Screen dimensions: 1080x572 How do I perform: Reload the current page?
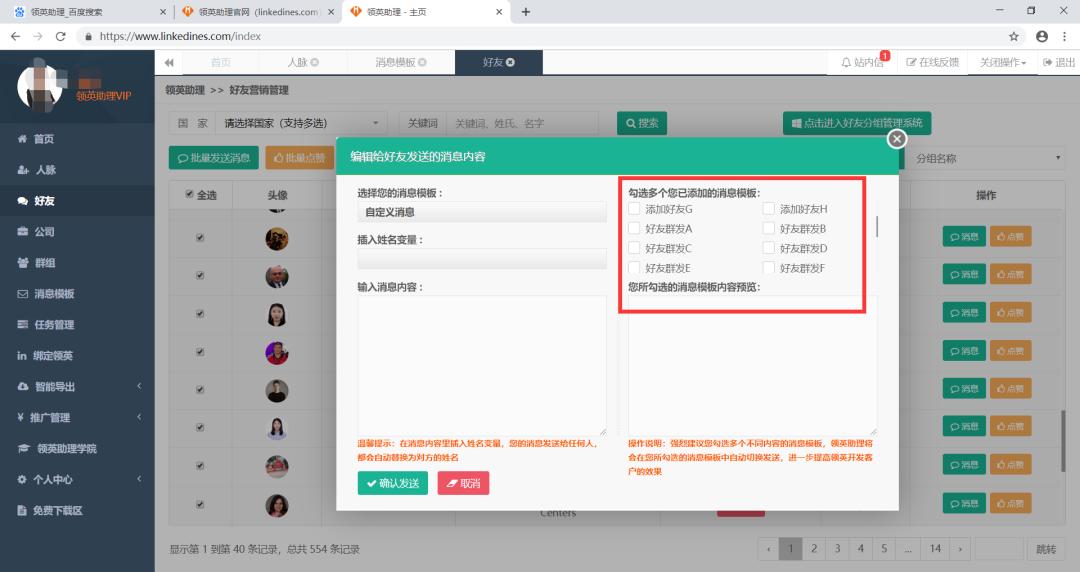click(61, 37)
